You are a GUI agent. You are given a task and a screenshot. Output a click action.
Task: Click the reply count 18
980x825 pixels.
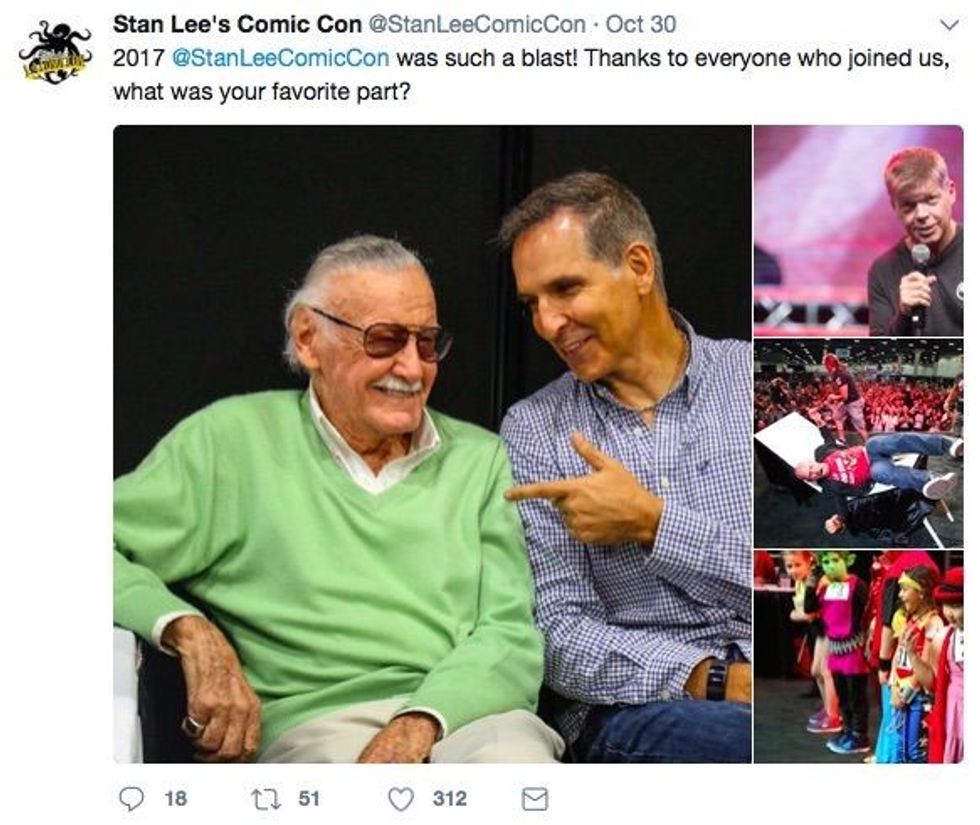coord(175,798)
